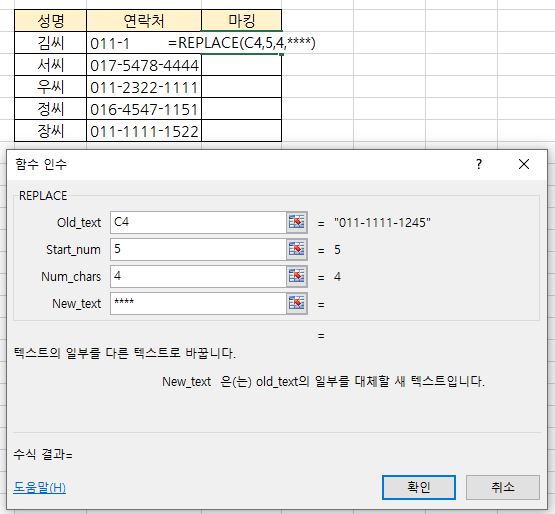Select the 장씨 name cell
This screenshot has width=555, height=514.
51,131
